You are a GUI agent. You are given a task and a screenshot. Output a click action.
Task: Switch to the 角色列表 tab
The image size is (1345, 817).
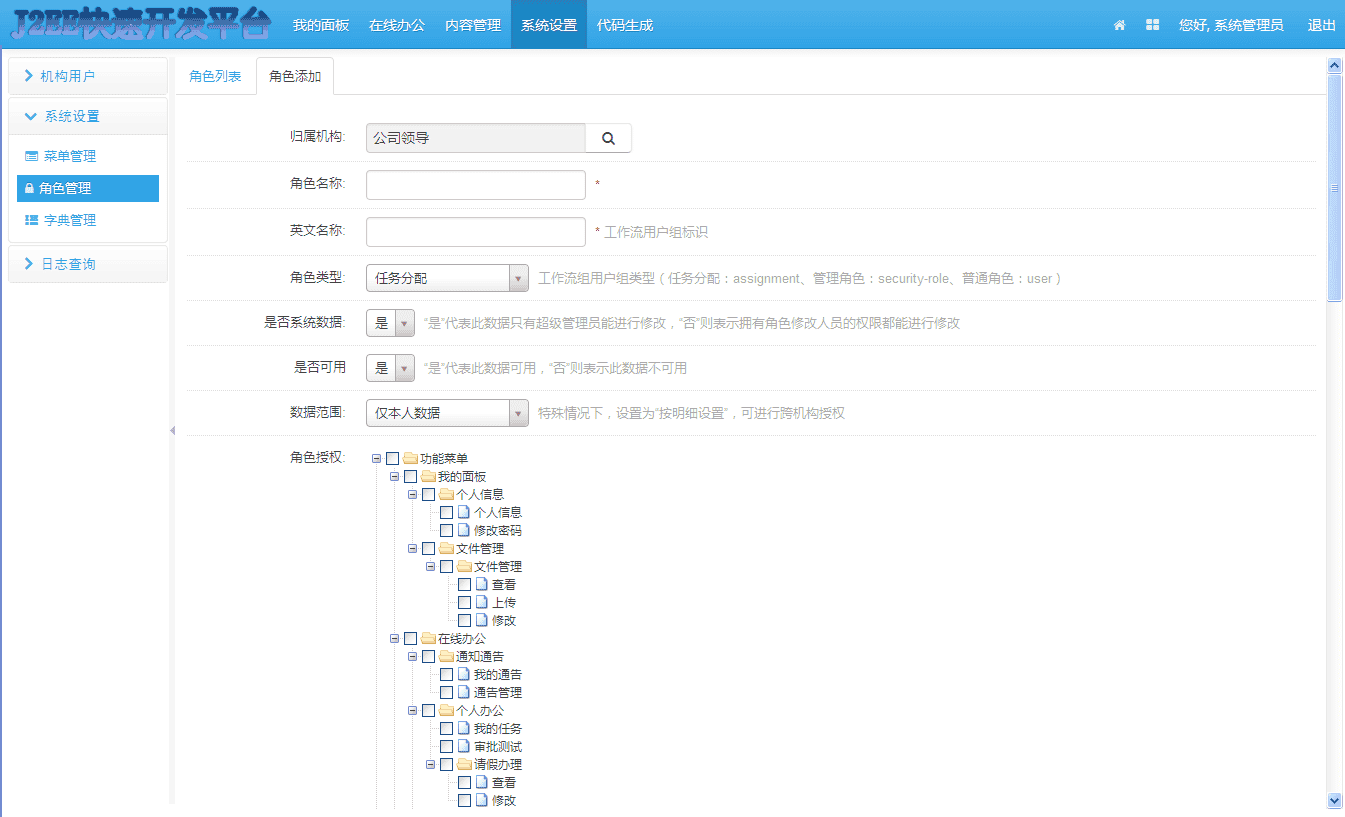216,74
